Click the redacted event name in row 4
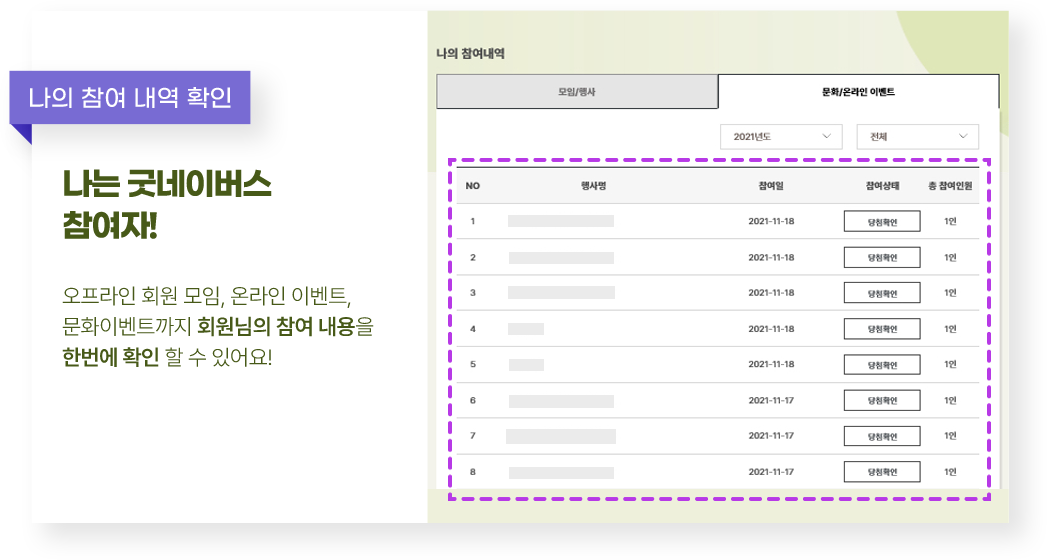This screenshot has width=1047, height=560. pyautogui.click(x=526, y=328)
